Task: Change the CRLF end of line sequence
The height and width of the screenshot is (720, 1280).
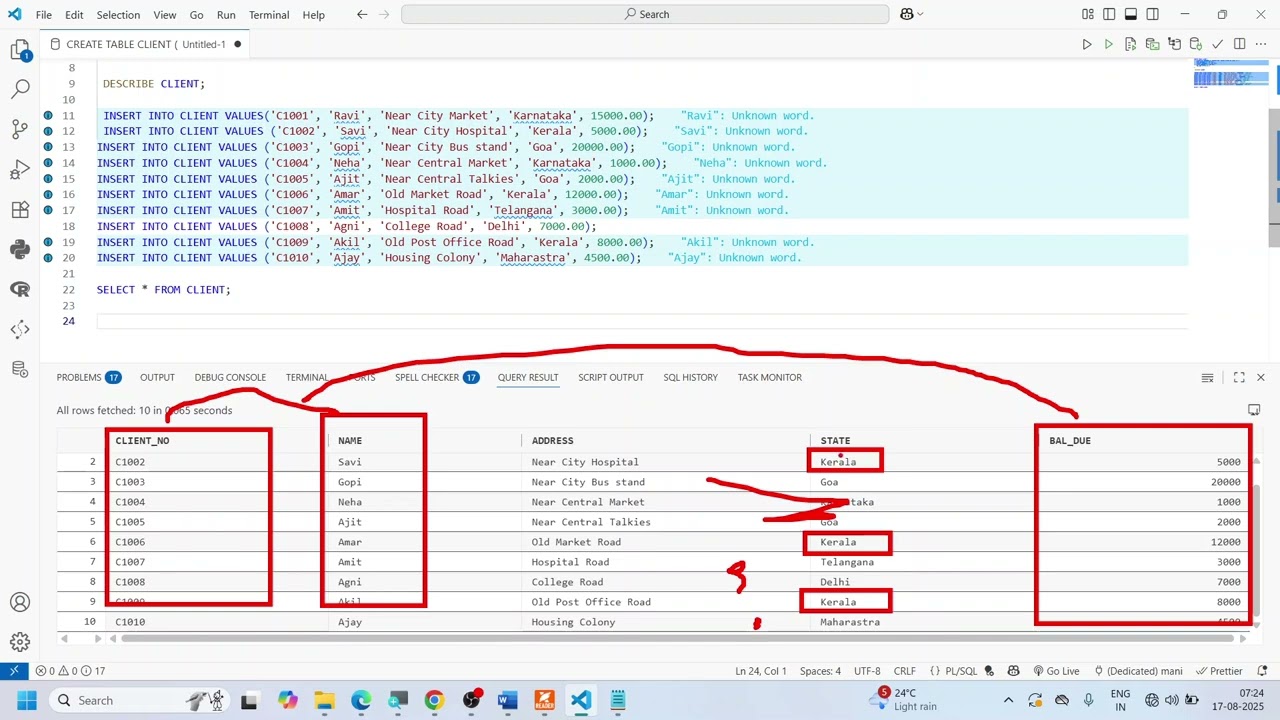Action: 905,671
